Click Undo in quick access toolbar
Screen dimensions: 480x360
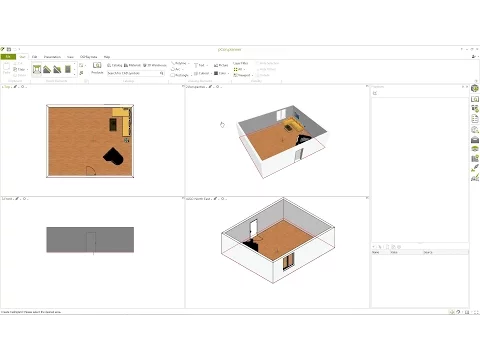click(x=15, y=49)
